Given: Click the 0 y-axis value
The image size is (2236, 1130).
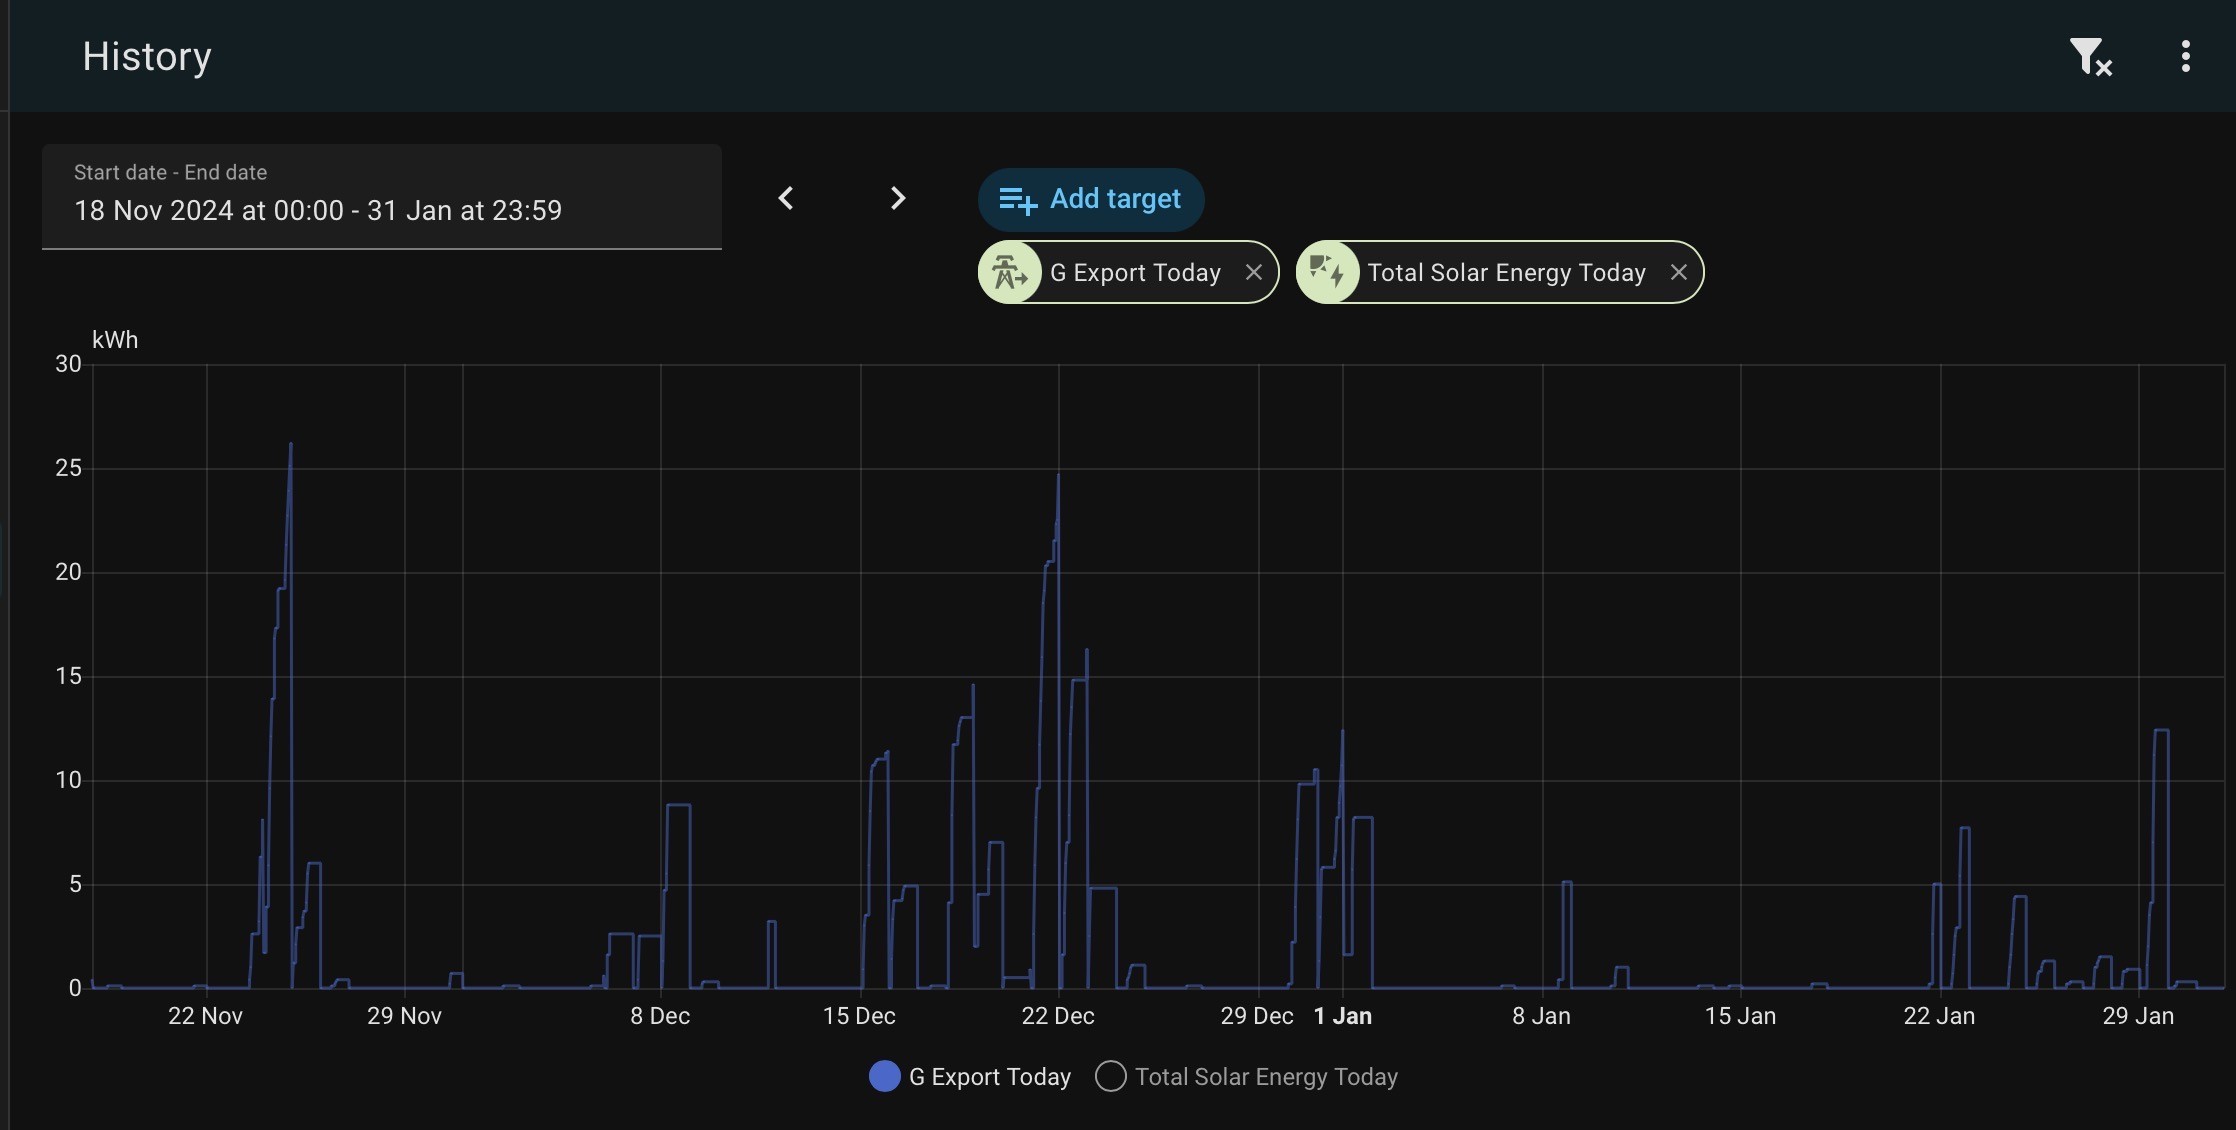Looking at the screenshot, I should pos(75,988).
